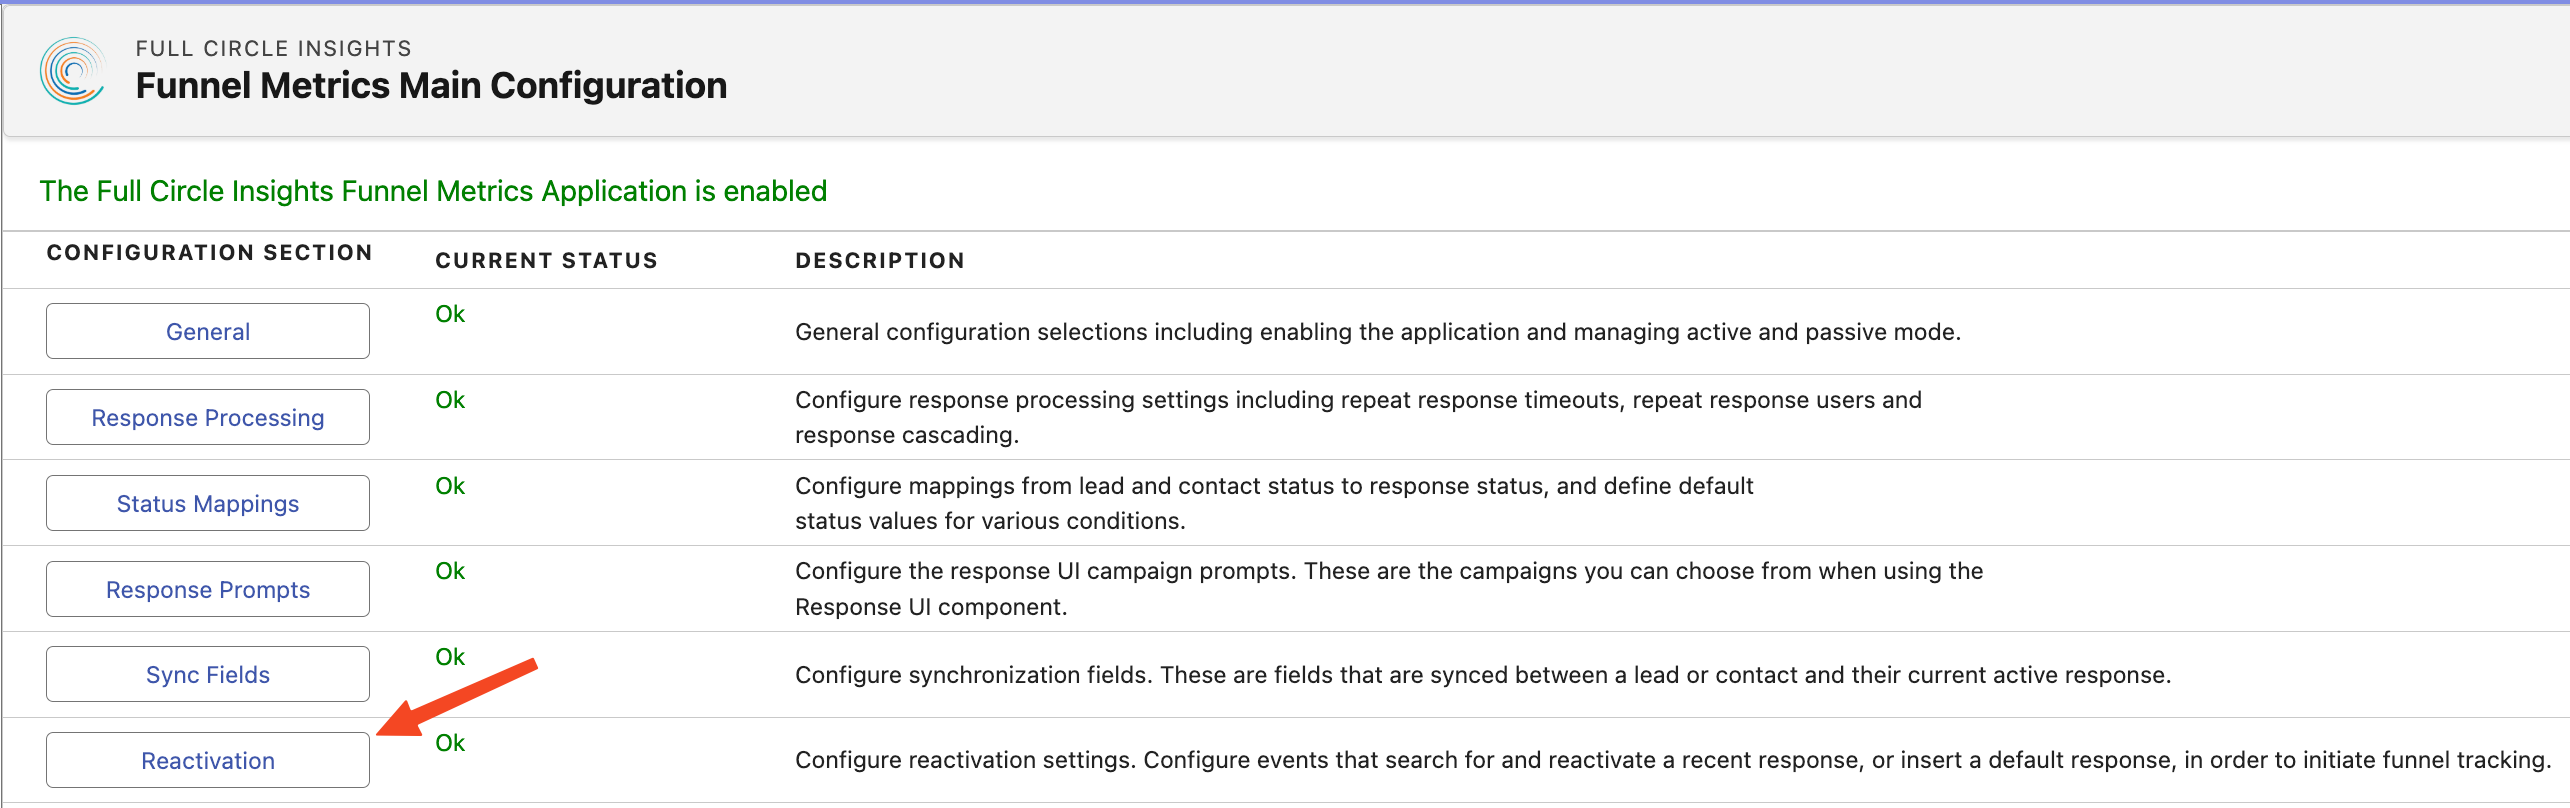Open the Sync Fields configuration

208,674
